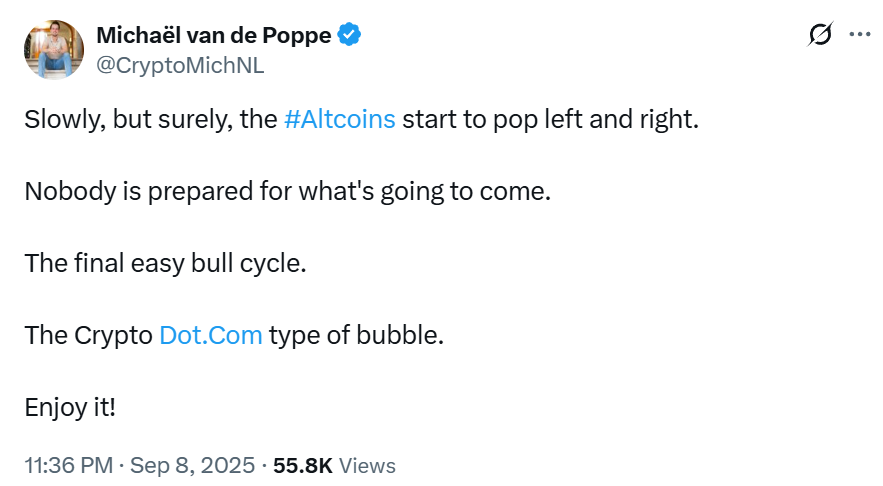Click the "Enjoy it!" closing line
Screen dimensions: 883x486
coord(70,407)
